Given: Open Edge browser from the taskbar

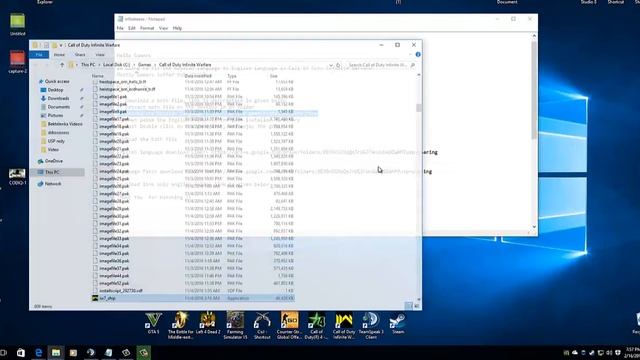Looking at the screenshot, I should coord(38,352).
